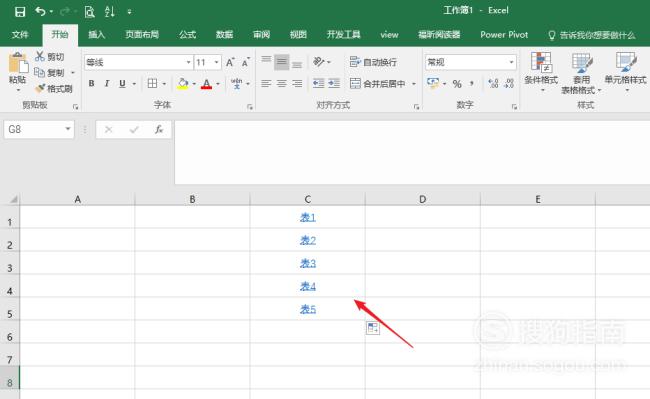The width and height of the screenshot is (650, 399).
Task: Open Customize Quick Access Toolbar arrow
Action: click(129, 12)
